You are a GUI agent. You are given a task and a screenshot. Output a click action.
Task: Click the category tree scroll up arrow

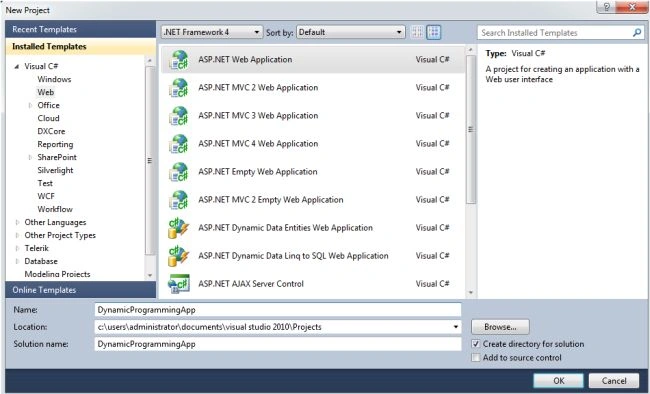pyautogui.click(x=150, y=61)
